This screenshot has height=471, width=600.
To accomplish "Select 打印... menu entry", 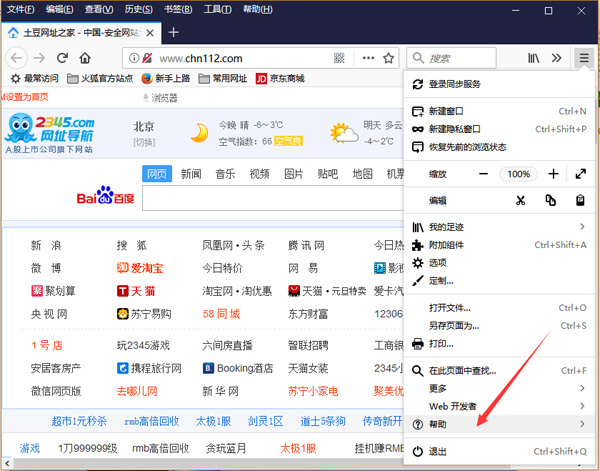I will (x=499, y=344).
